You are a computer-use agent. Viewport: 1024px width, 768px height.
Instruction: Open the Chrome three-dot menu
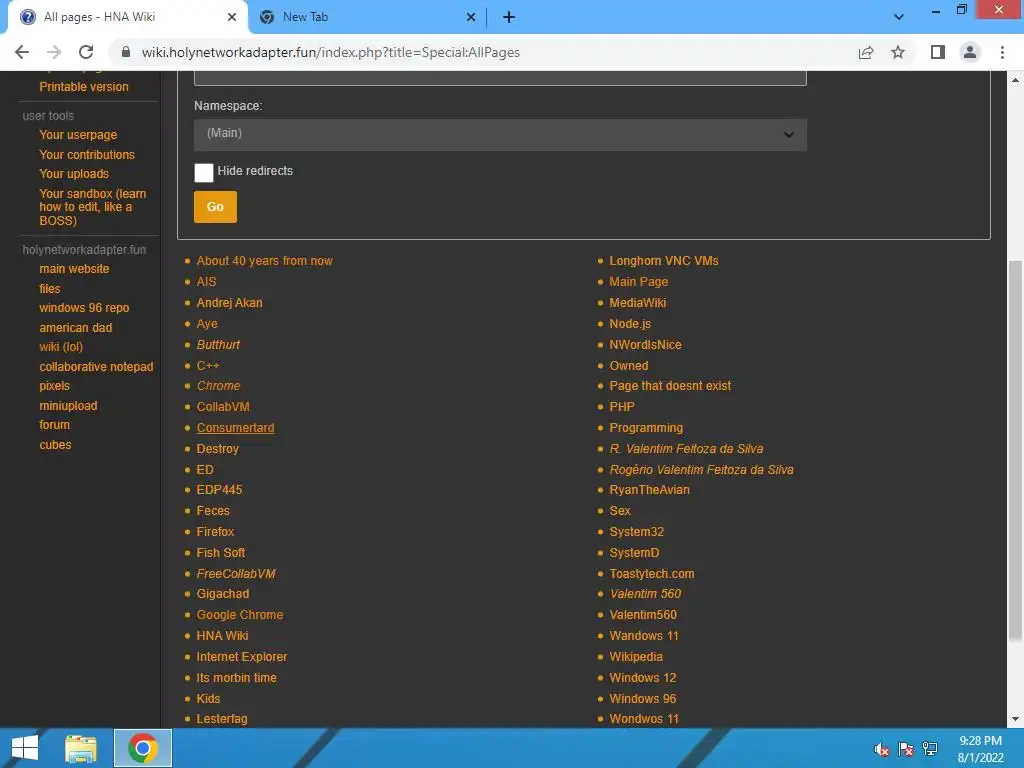point(1002,52)
